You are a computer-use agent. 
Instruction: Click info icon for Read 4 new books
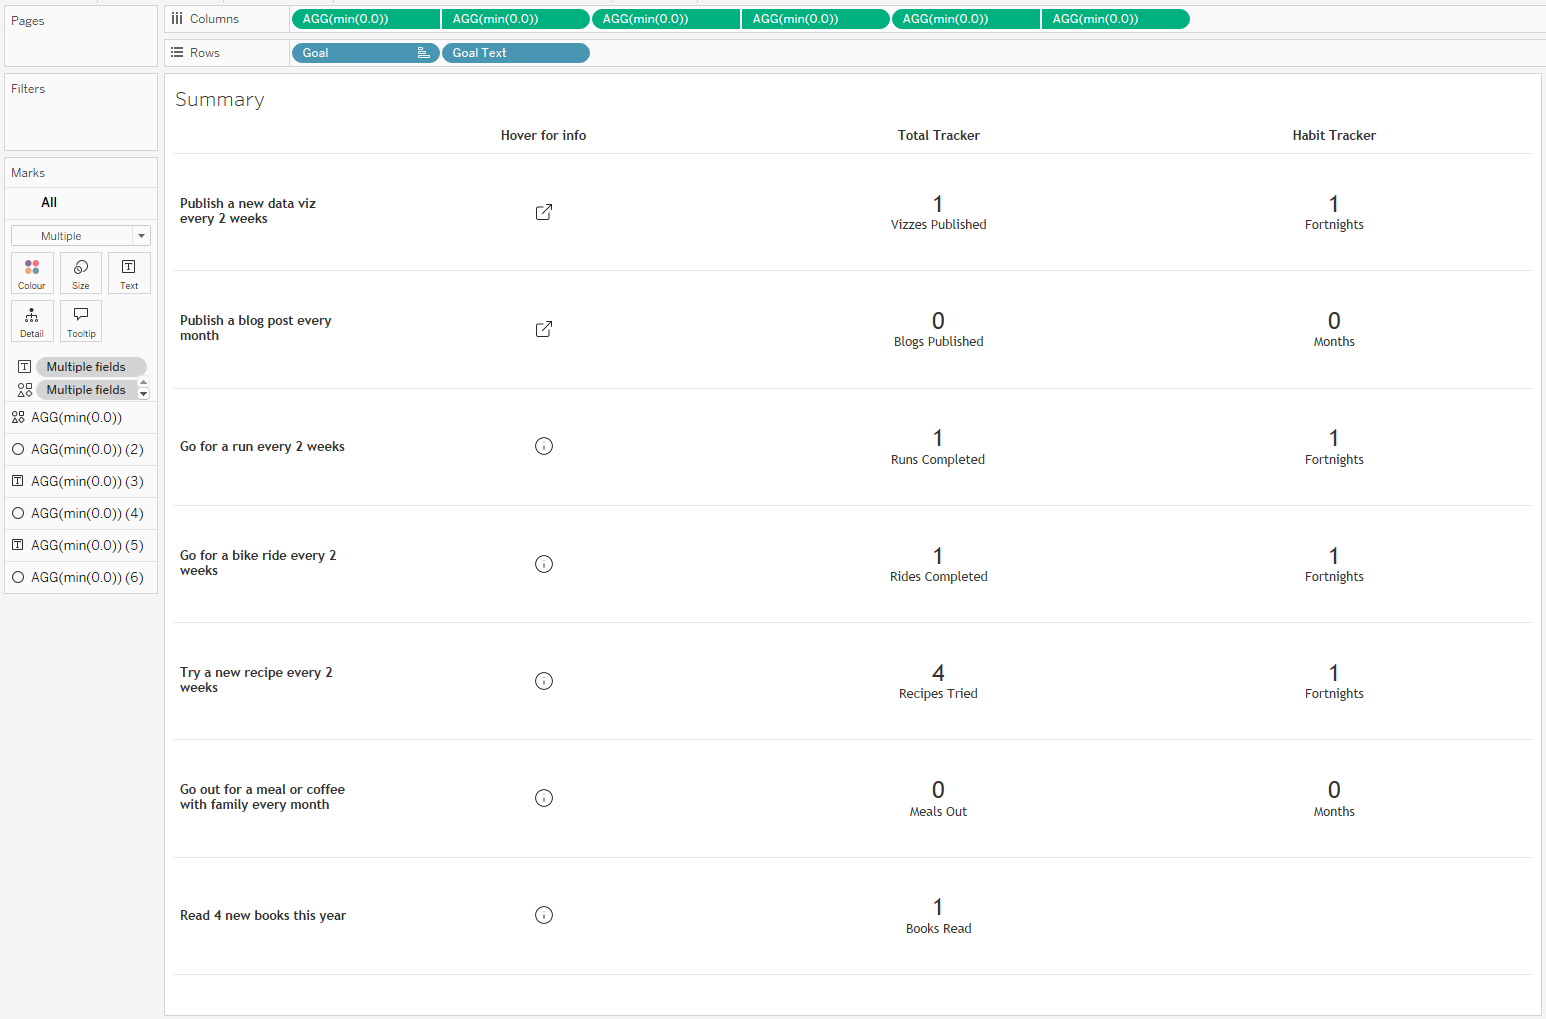[x=544, y=915]
